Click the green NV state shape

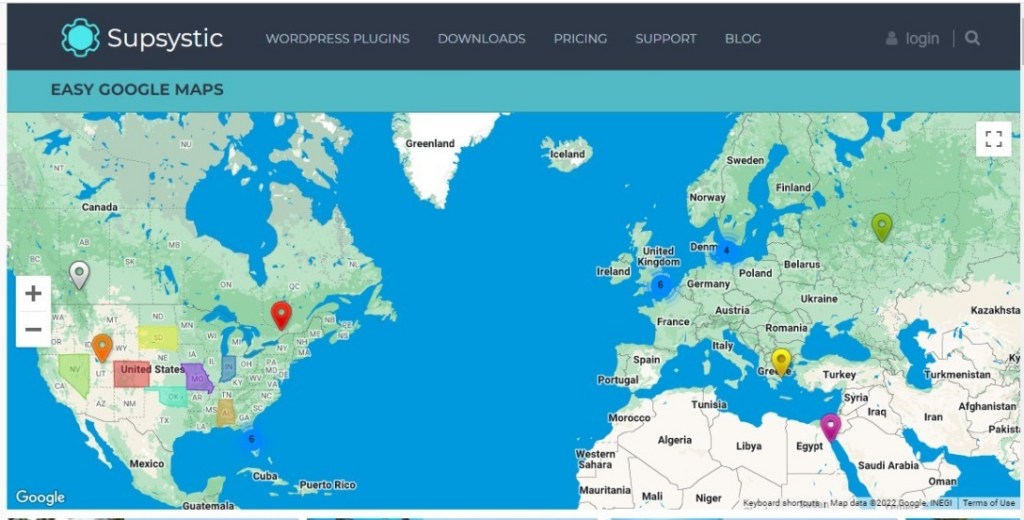(74, 374)
